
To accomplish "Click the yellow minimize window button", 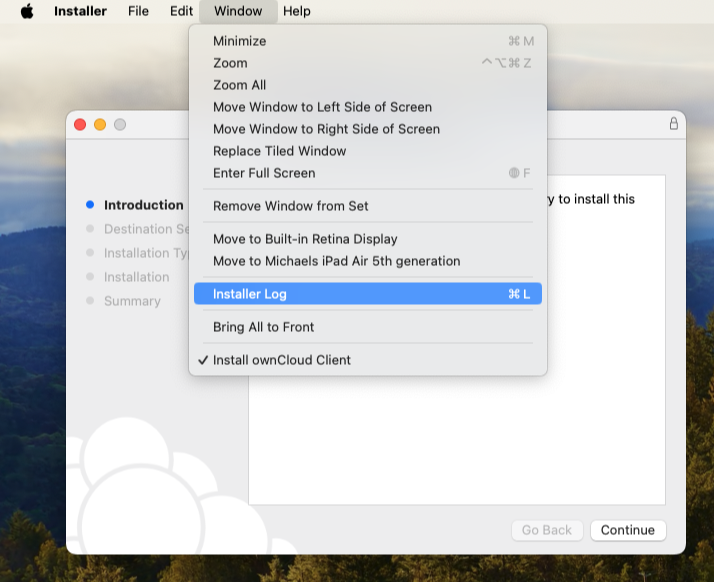I will click(x=100, y=124).
